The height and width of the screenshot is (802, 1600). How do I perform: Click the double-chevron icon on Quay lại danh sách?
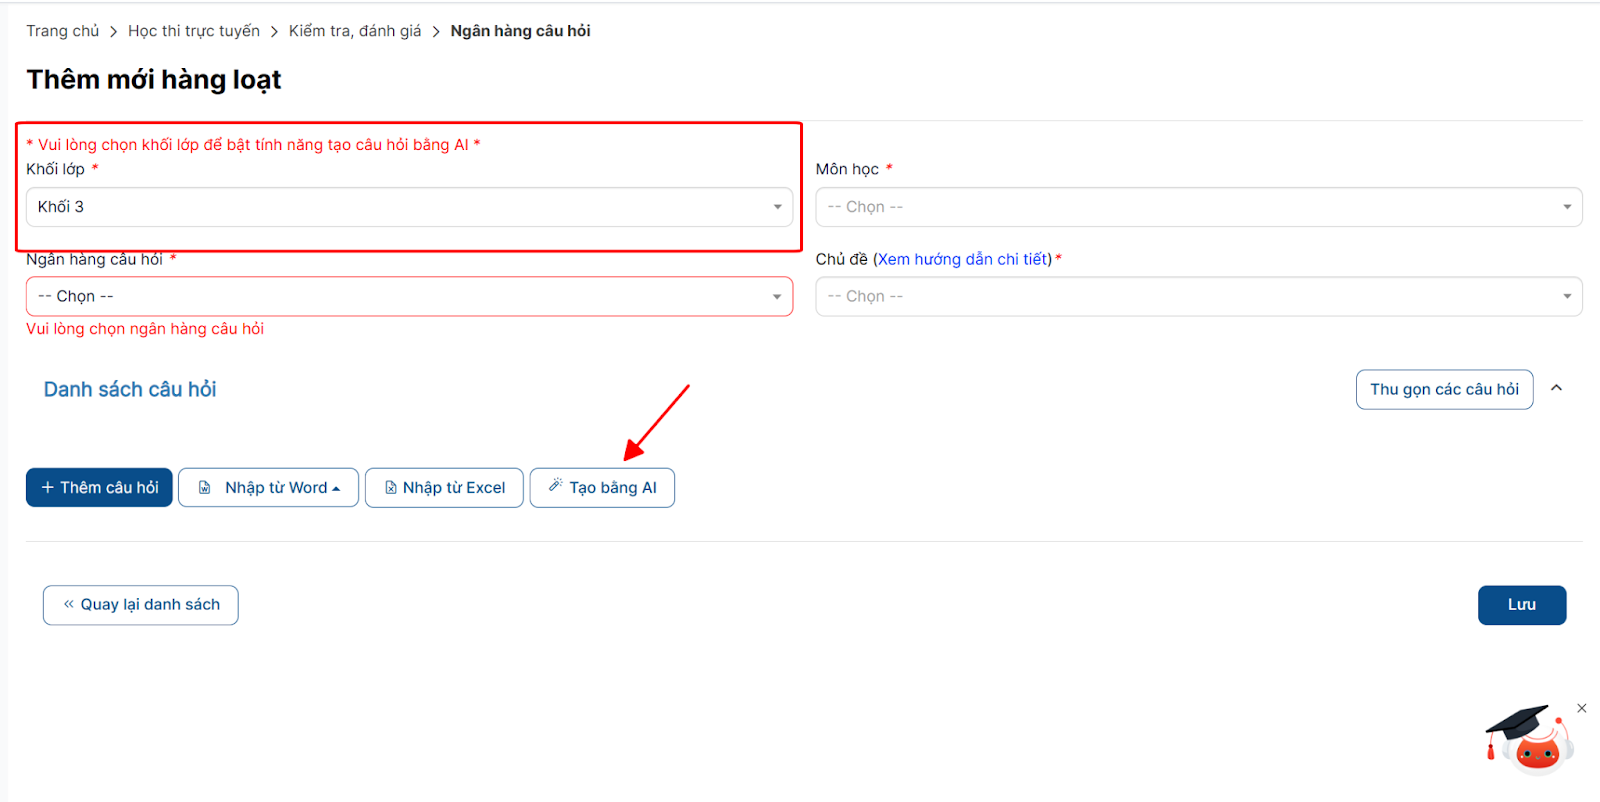[69, 604]
